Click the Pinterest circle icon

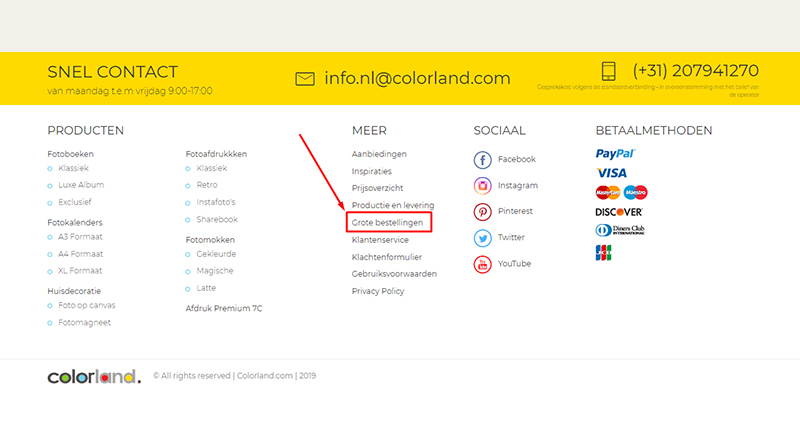coord(483,212)
